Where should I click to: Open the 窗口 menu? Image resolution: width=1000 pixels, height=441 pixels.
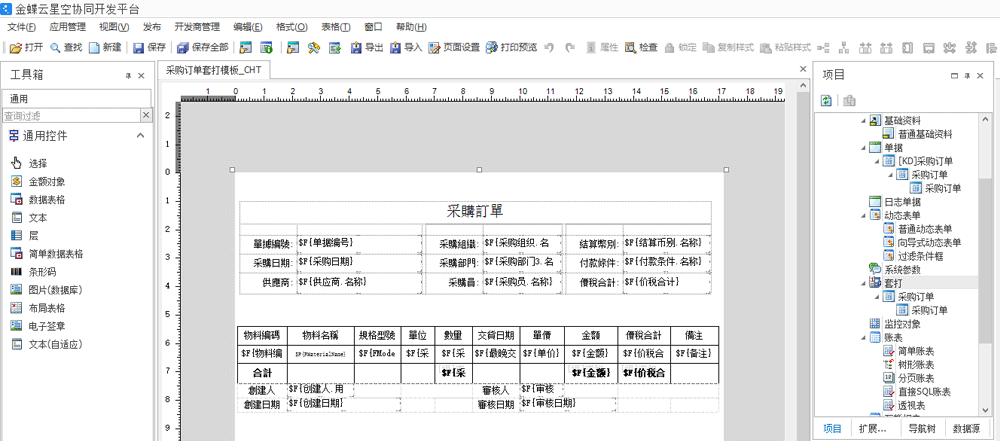[x=374, y=27]
